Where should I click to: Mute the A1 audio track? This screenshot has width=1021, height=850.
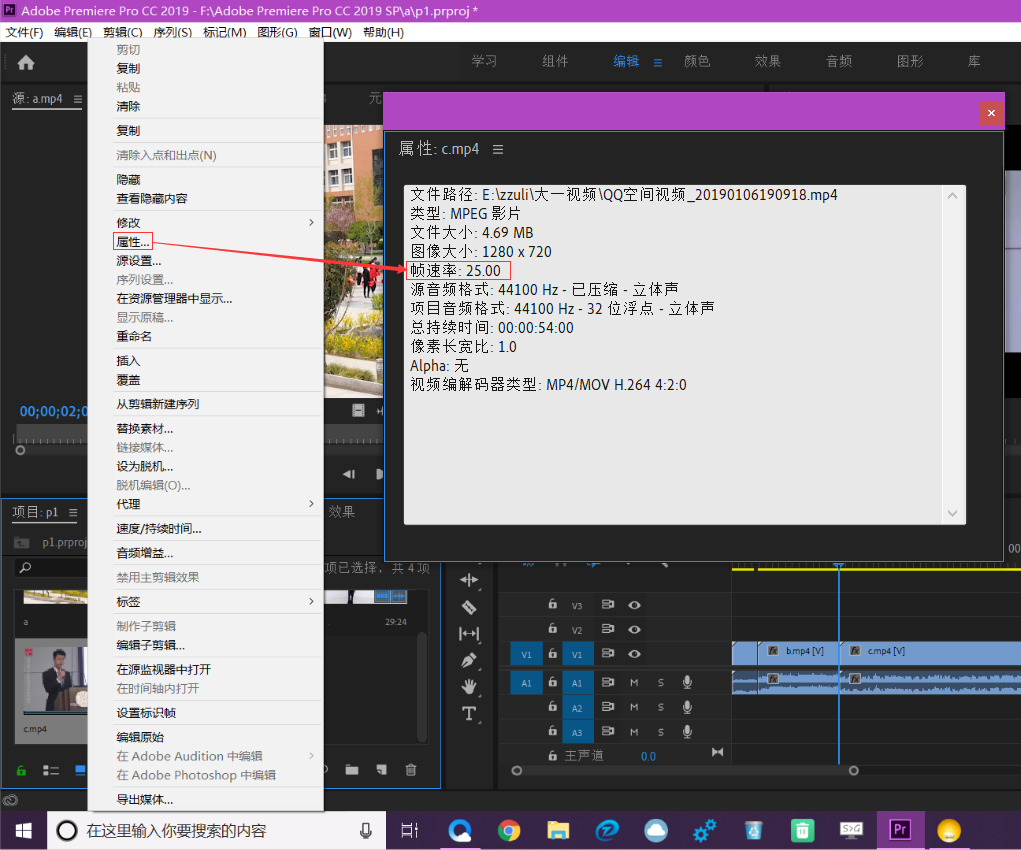point(634,683)
